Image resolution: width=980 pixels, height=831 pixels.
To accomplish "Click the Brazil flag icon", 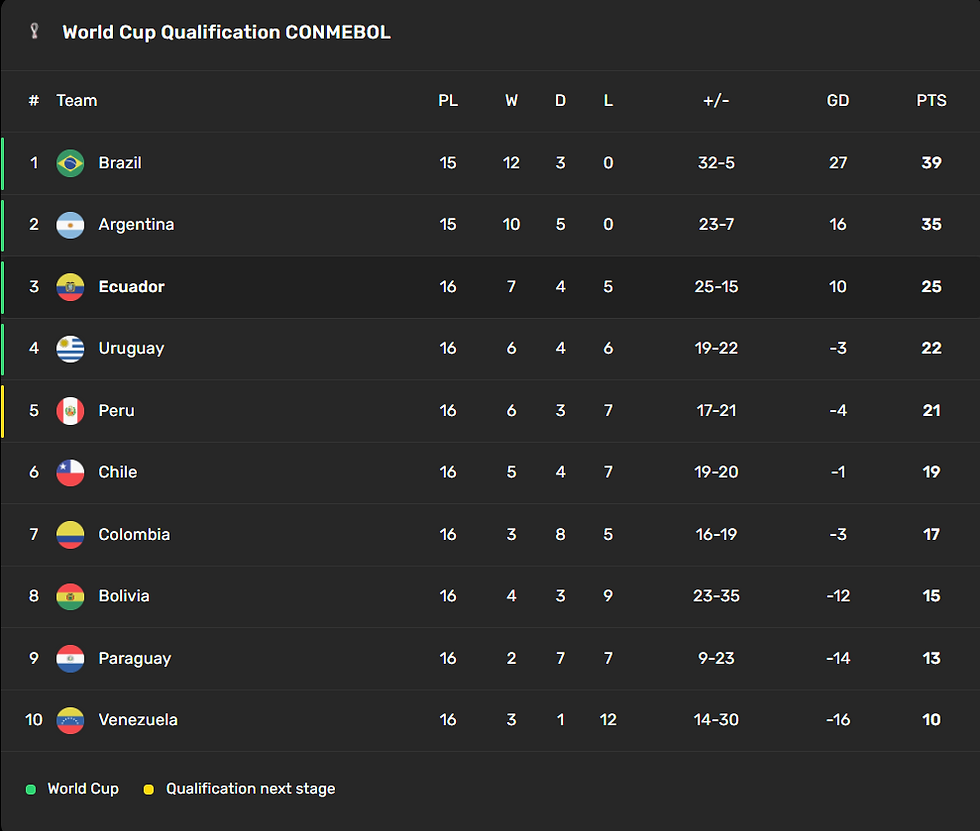I will [x=70, y=163].
